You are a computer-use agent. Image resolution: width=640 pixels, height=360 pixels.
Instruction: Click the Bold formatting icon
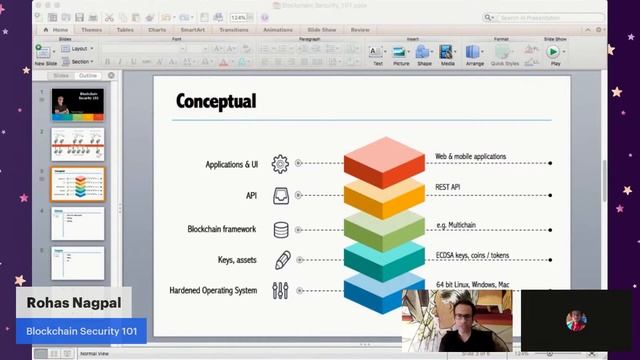tap(107, 62)
